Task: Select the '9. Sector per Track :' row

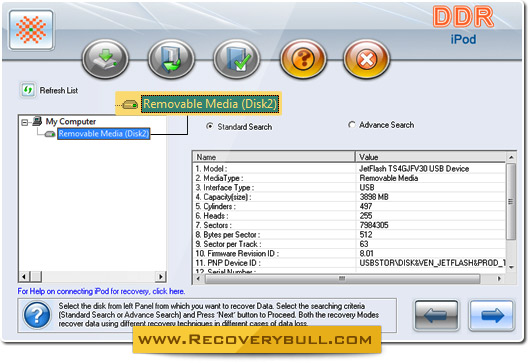Action: [x=350, y=244]
